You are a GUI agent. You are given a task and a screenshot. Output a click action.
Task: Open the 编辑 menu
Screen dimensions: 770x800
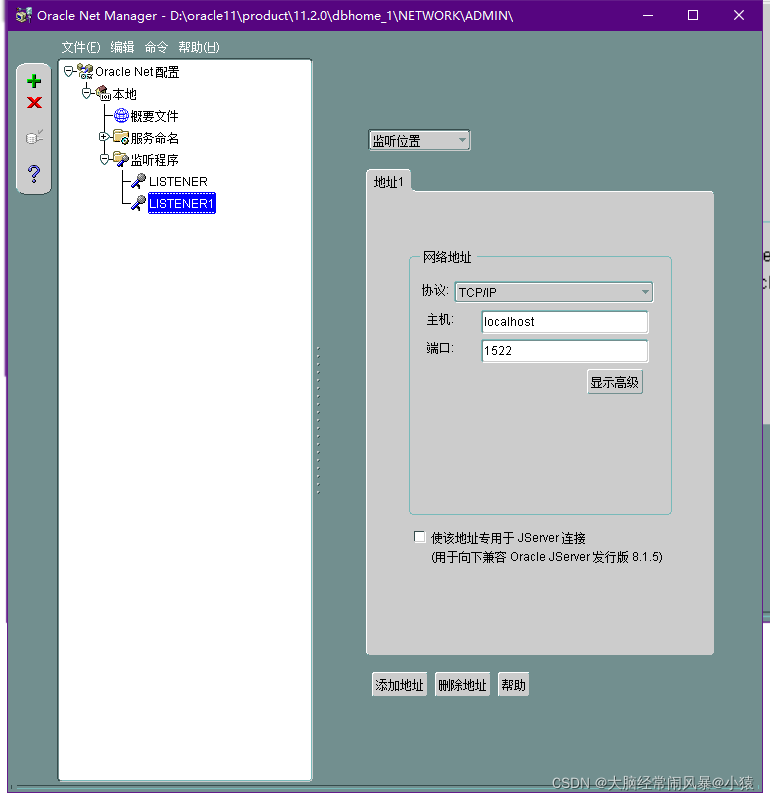pyautogui.click(x=122, y=47)
